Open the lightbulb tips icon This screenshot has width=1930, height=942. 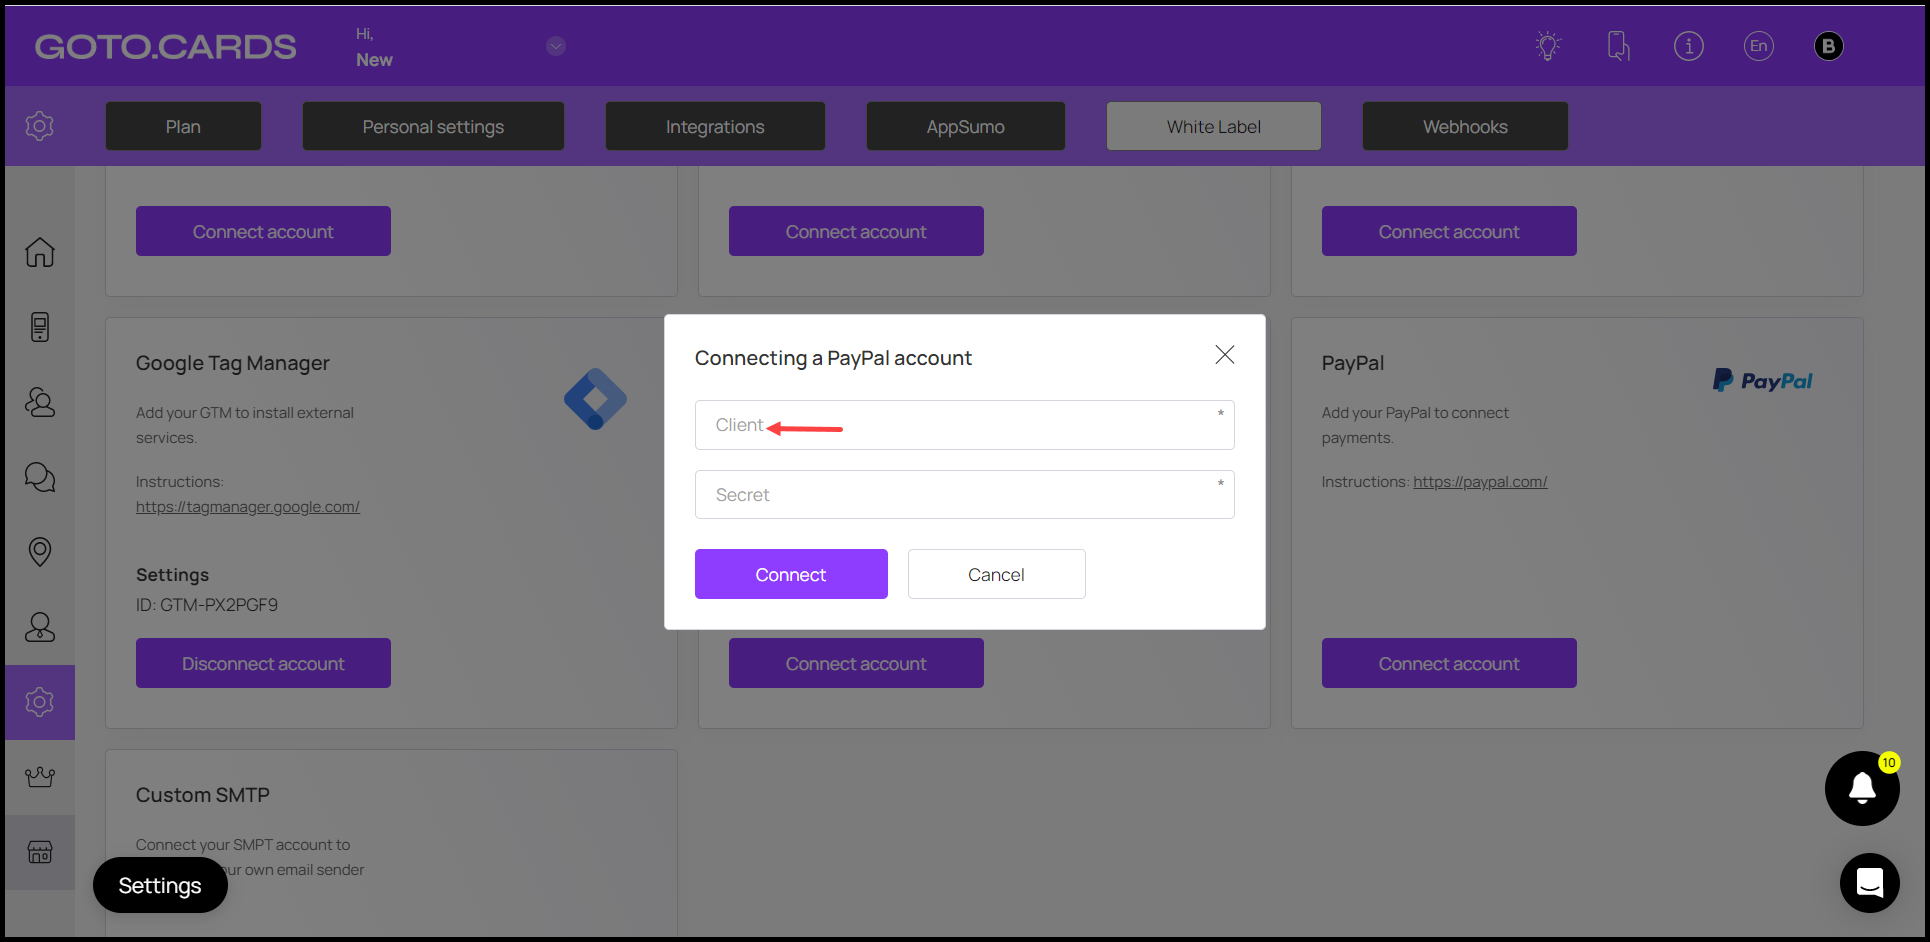[x=1548, y=46]
